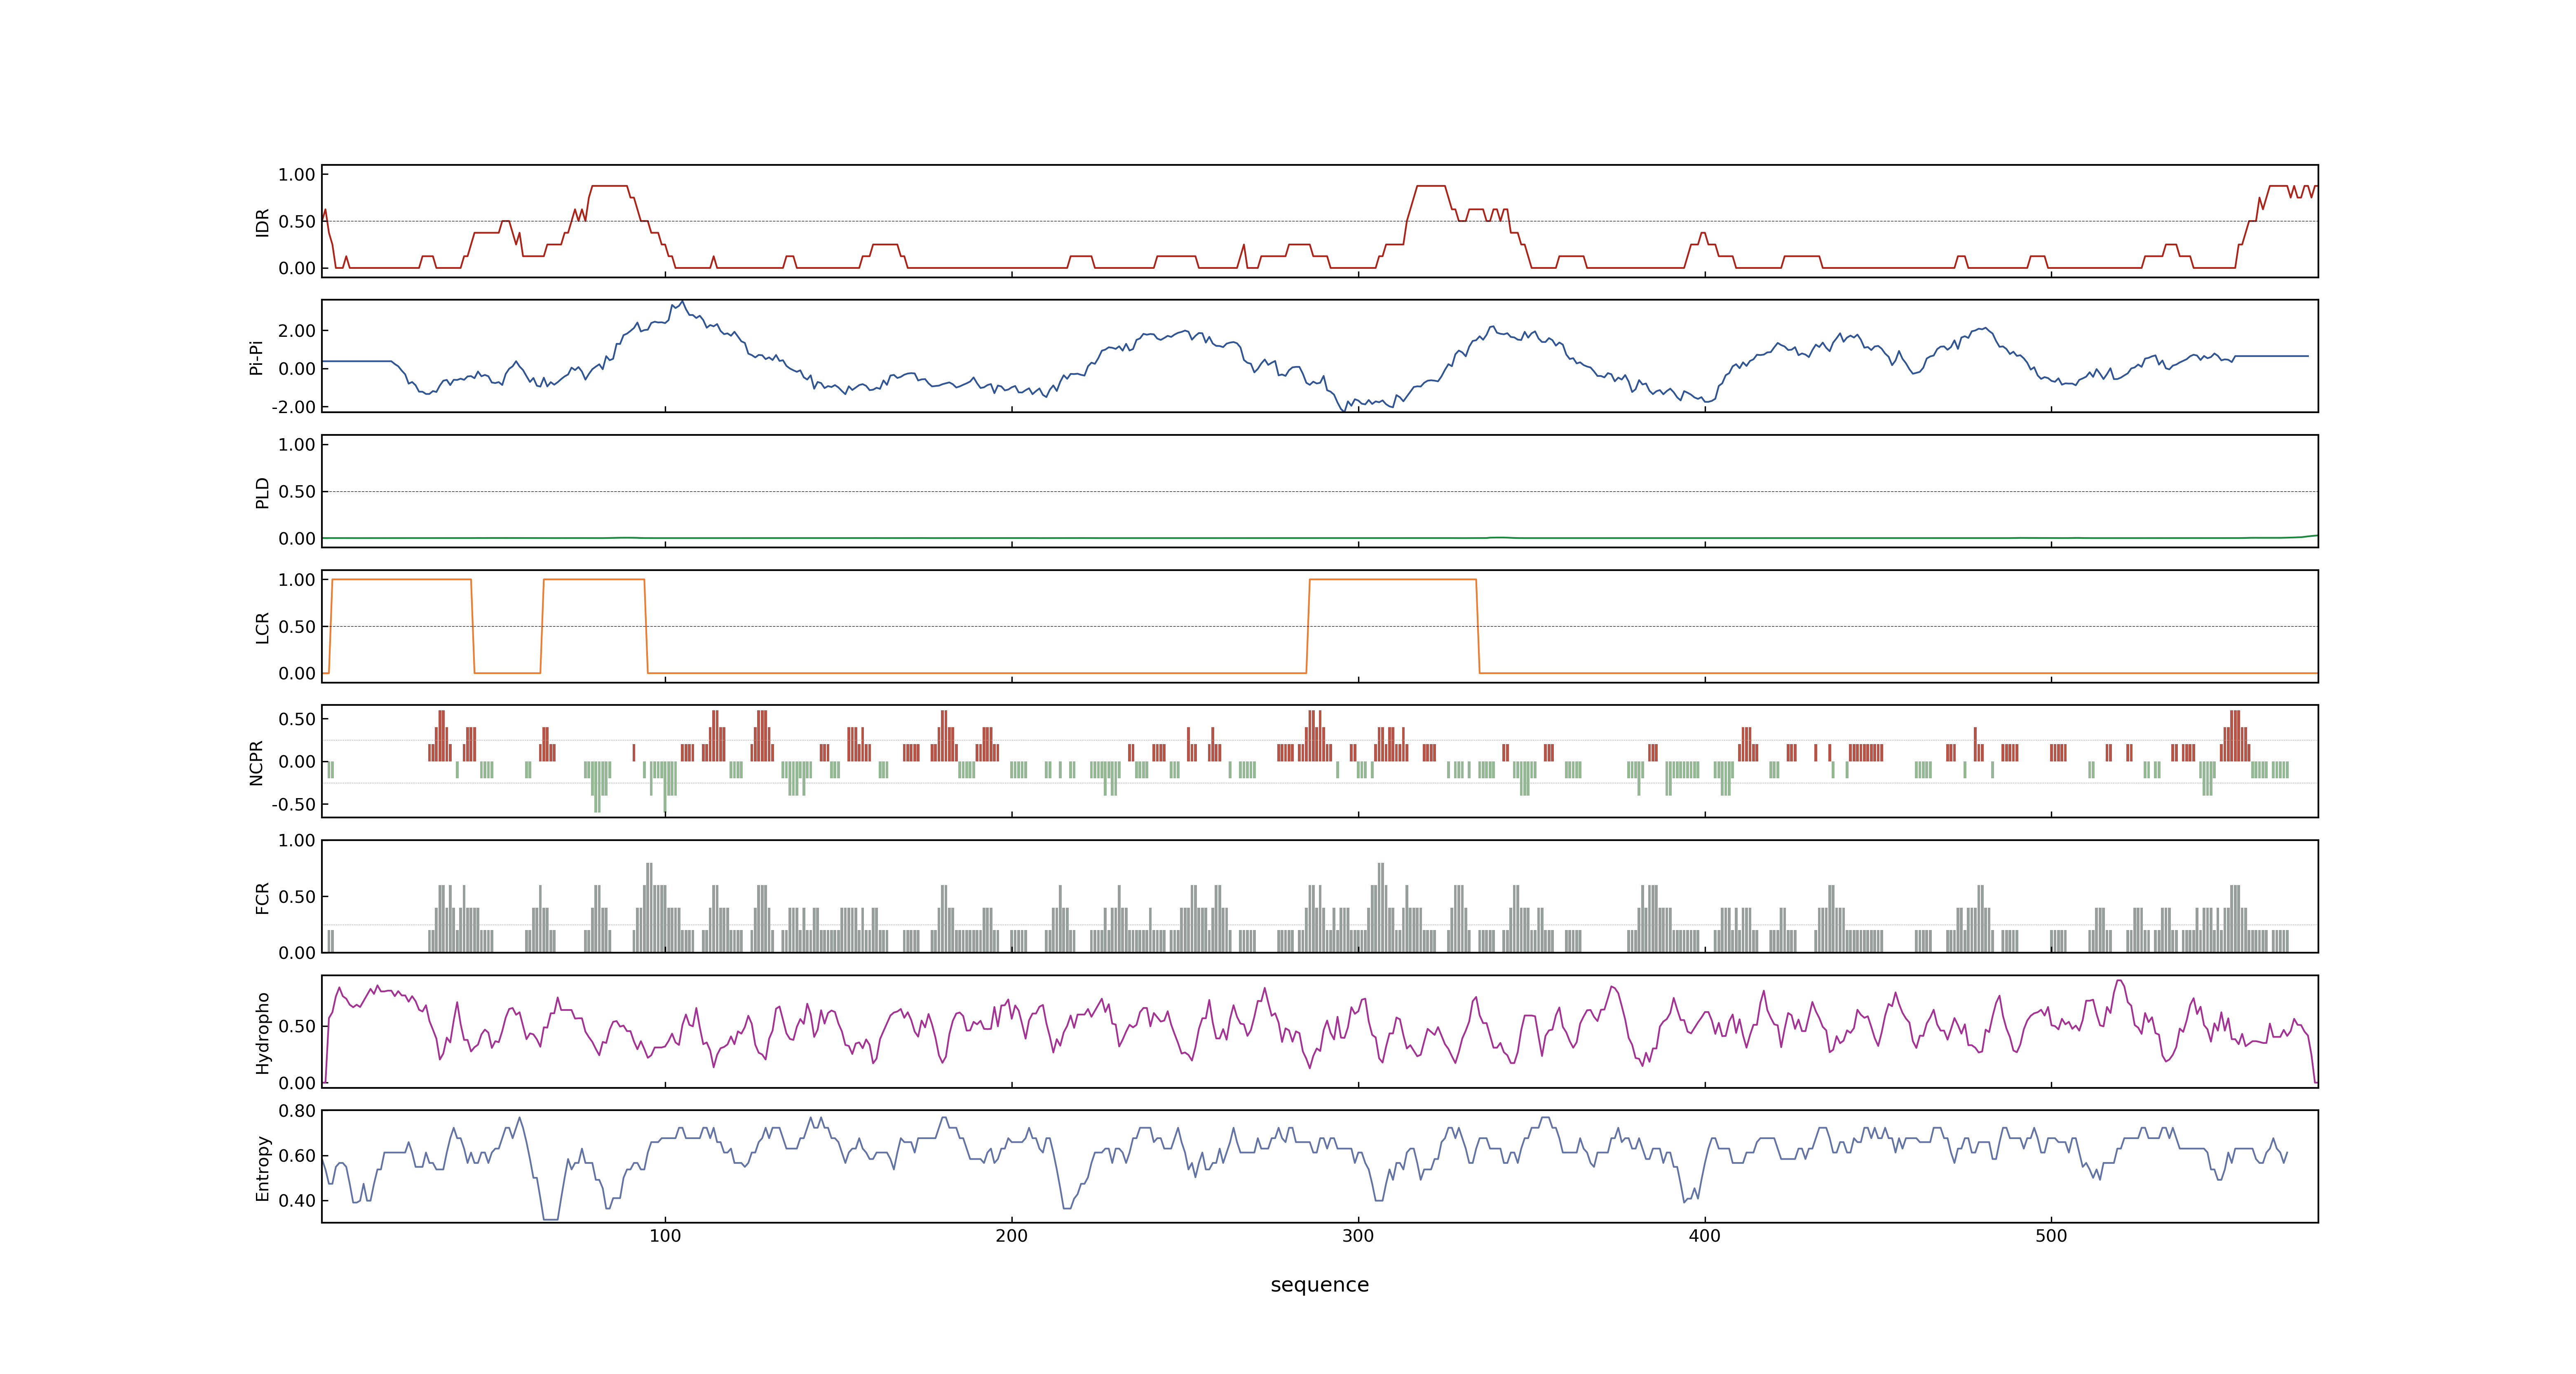Click the Pi-Pi peak near position 100
The image size is (2576, 1374).
pos(682,302)
